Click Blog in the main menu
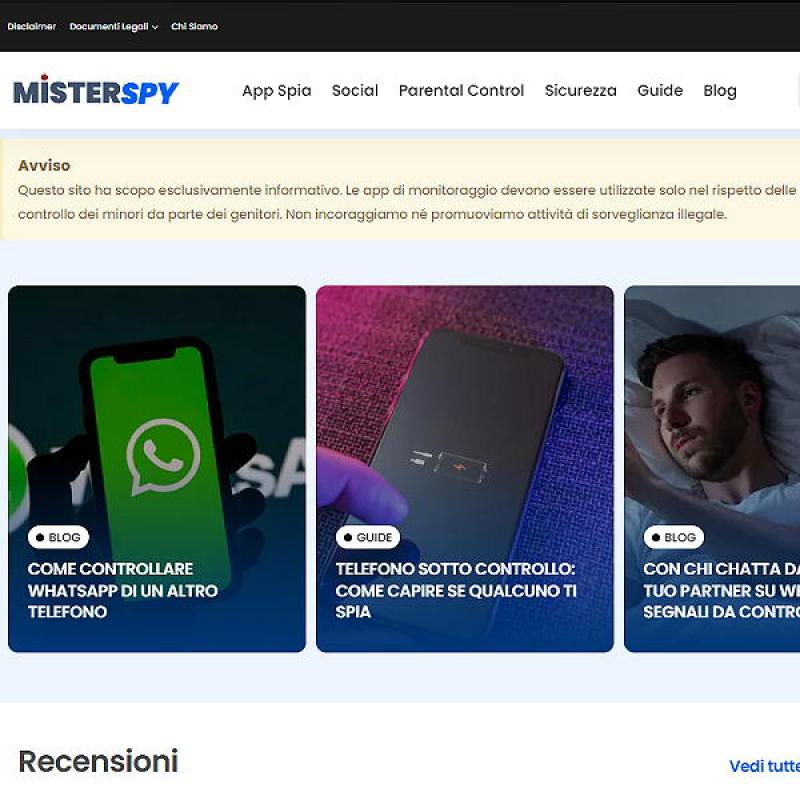Screen dimensions: 800x800 pyautogui.click(x=720, y=90)
